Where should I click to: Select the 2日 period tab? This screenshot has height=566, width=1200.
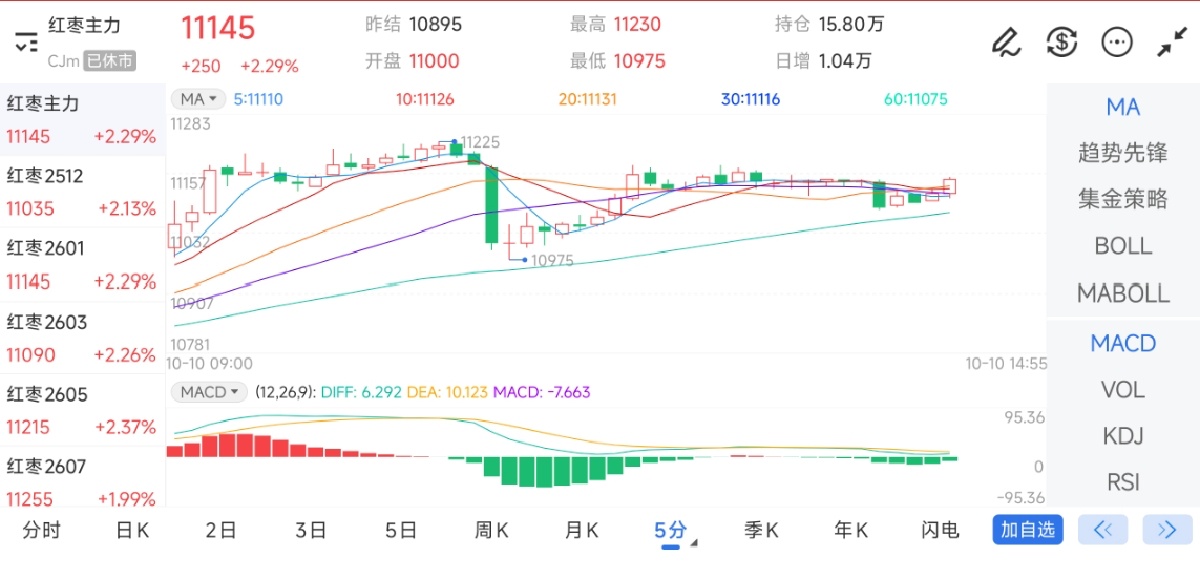(x=221, y=530)
